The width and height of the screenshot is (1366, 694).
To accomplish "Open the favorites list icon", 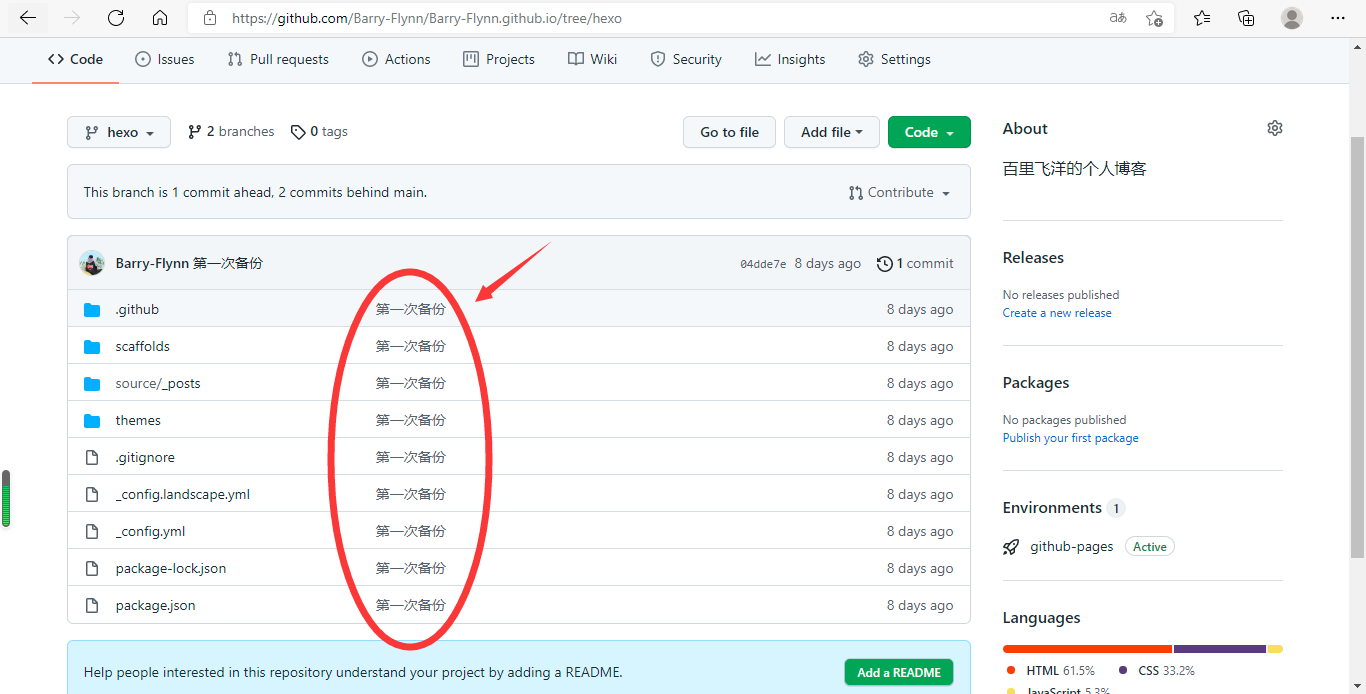I will (1202, 18).
